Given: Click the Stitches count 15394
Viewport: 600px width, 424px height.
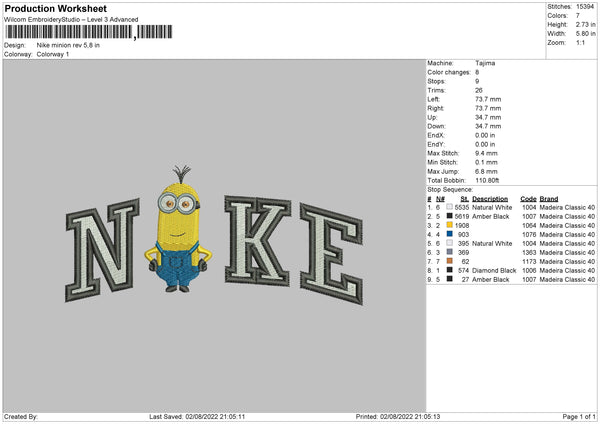Looking at the screenshot, I should [586, 8].
